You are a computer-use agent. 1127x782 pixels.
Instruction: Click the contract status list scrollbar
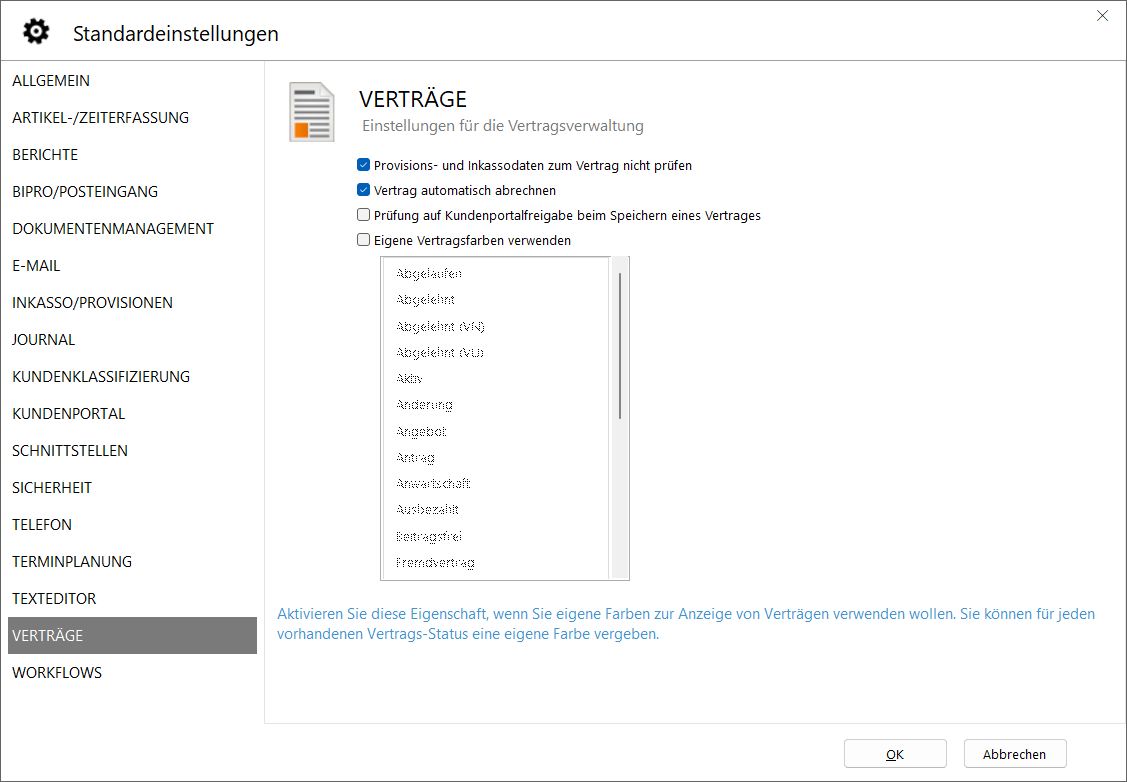coord(620,345)
